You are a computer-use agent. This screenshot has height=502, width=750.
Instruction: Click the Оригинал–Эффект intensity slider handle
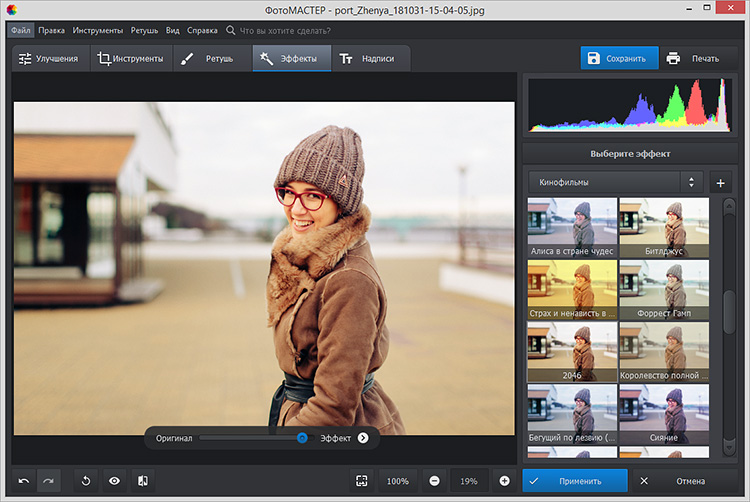(x=302, y=438)
